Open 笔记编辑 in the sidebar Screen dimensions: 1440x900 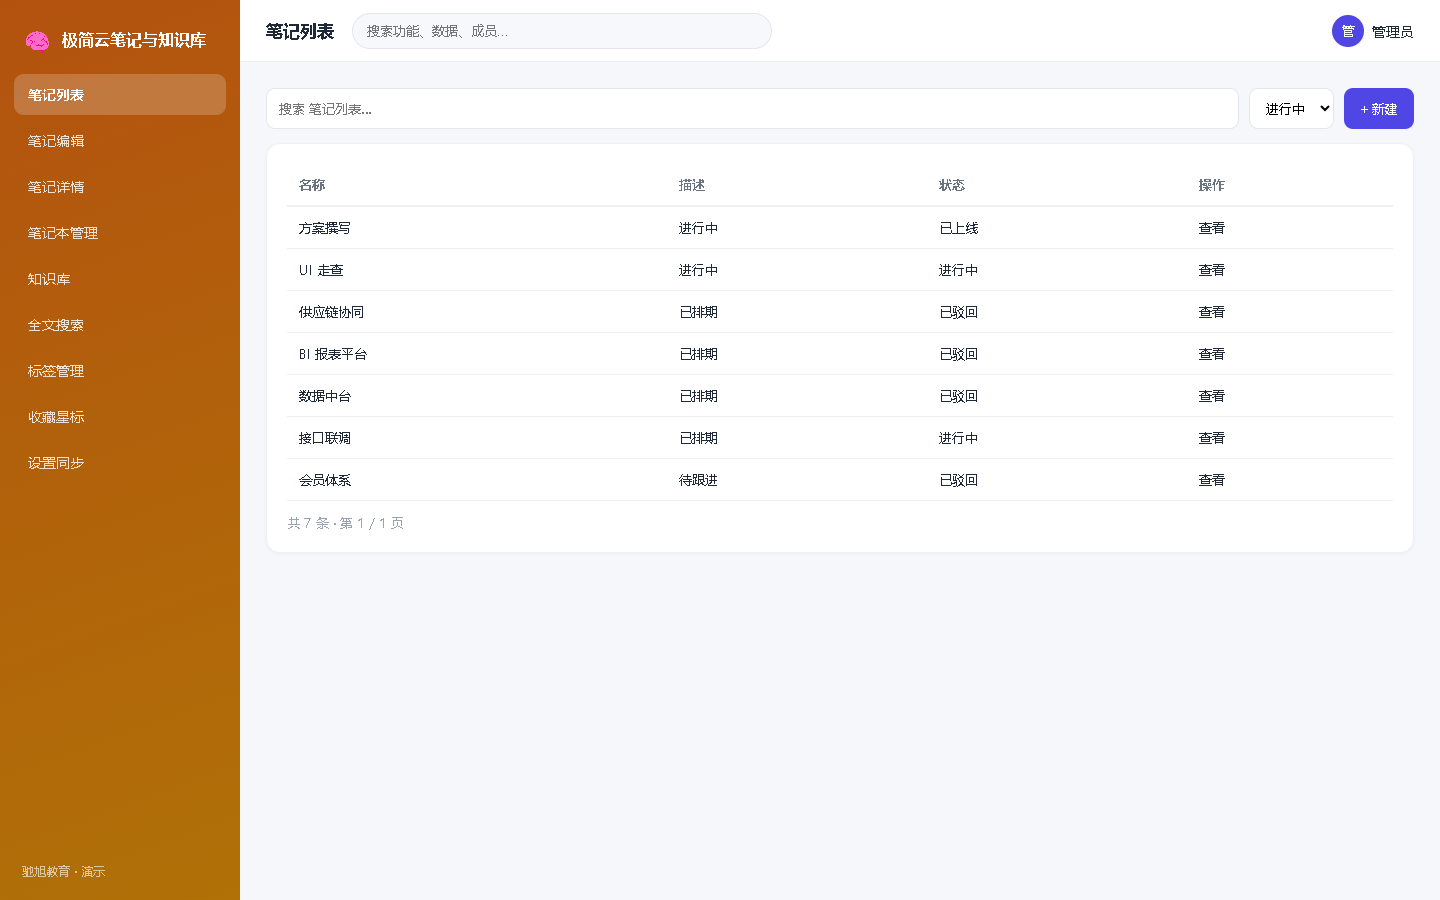pos(120,141)
